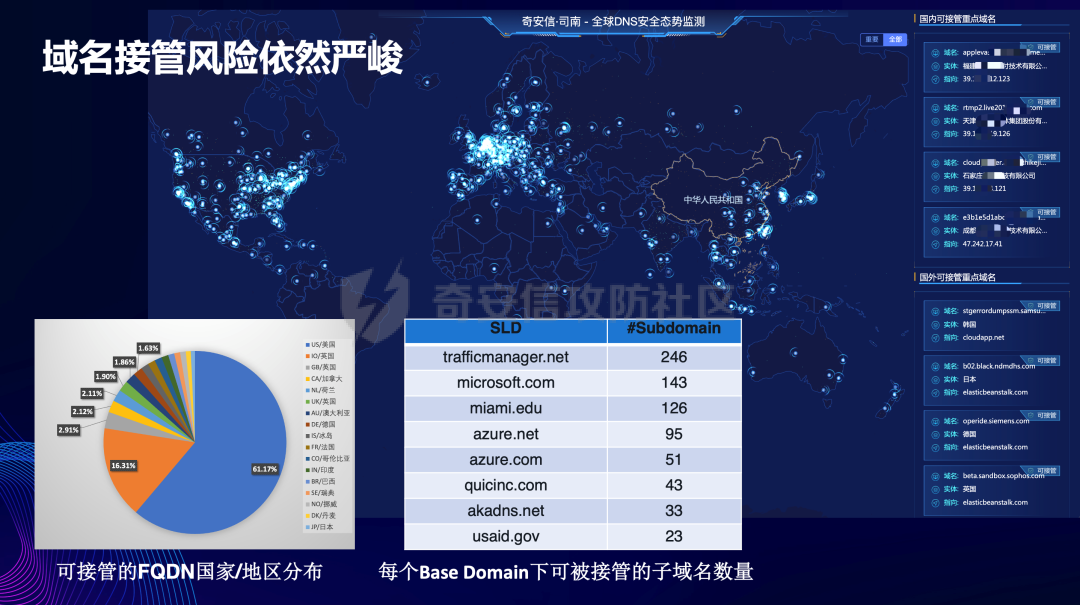
Task: Click the pointing icon beside the IP ending 9.126
Action: tap(935, 134)
